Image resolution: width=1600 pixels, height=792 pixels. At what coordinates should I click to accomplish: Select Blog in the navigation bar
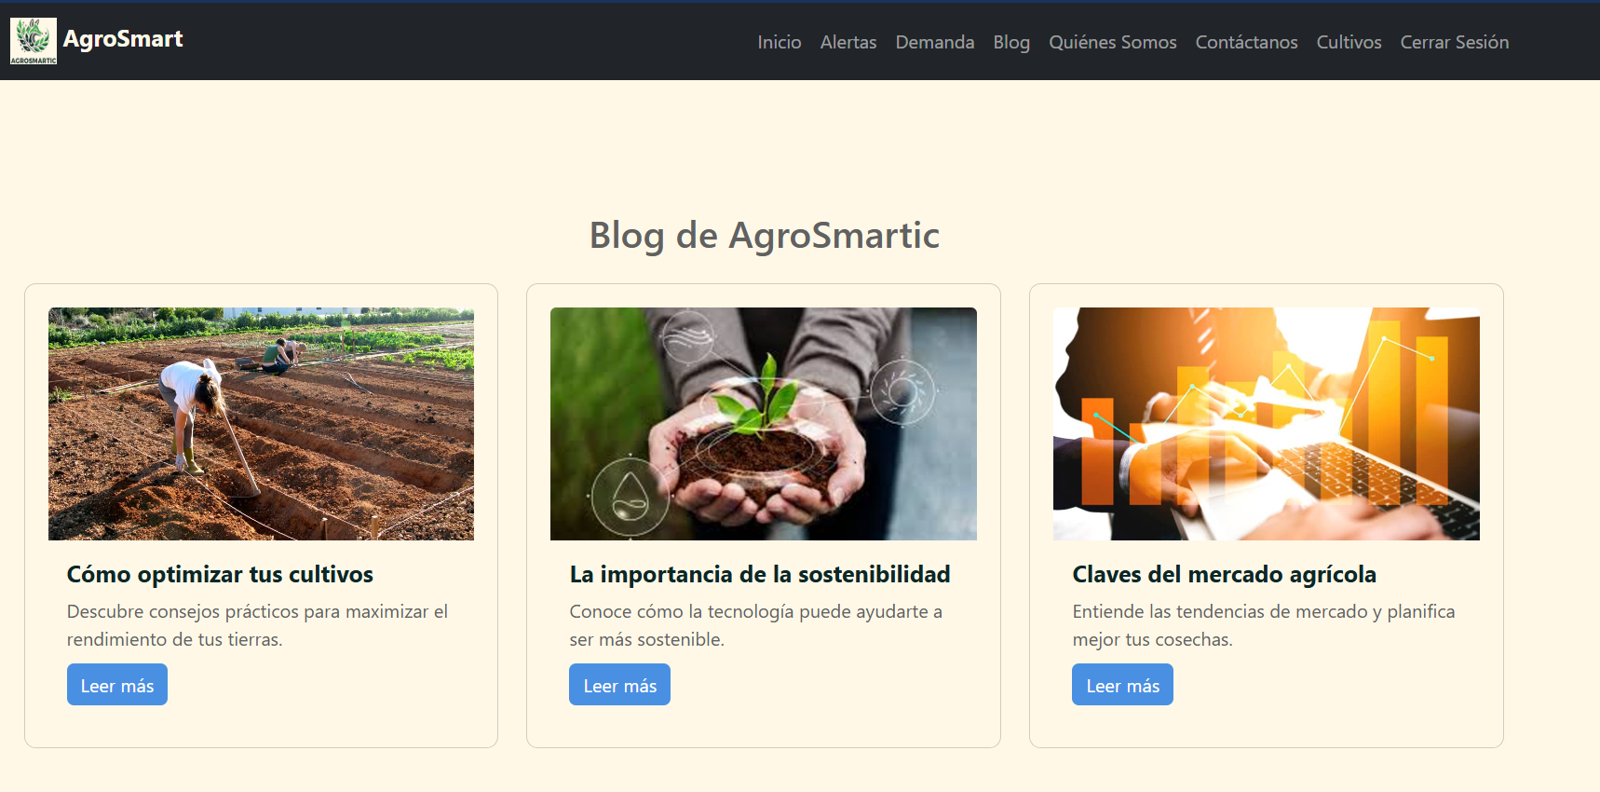(x=1011, y=42)
